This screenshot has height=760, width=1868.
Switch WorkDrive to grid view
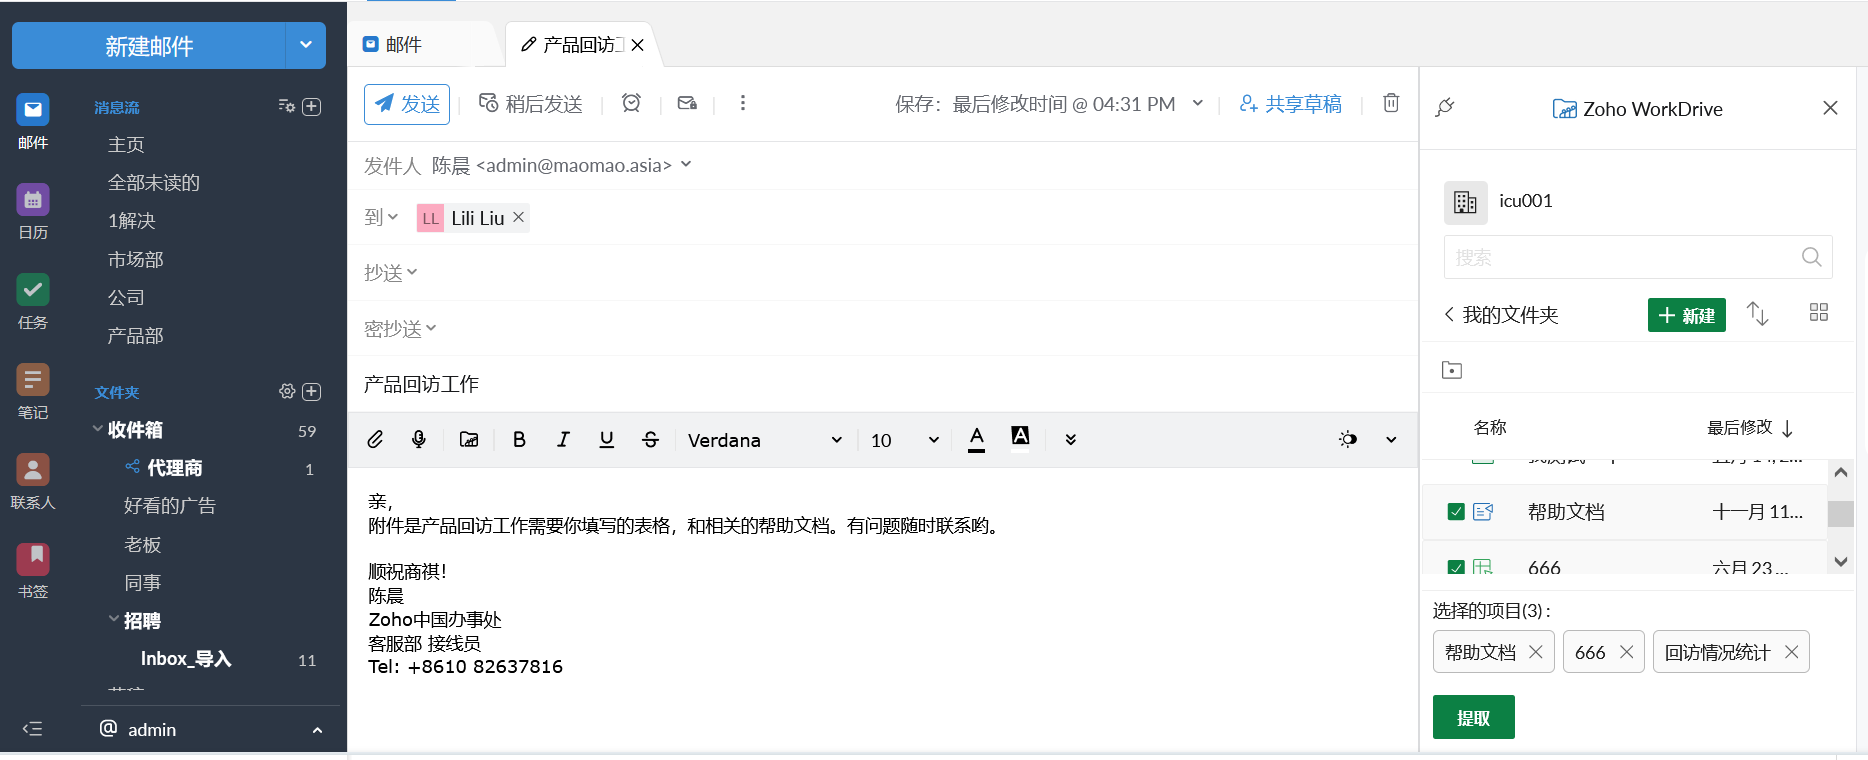[1819, 313]
